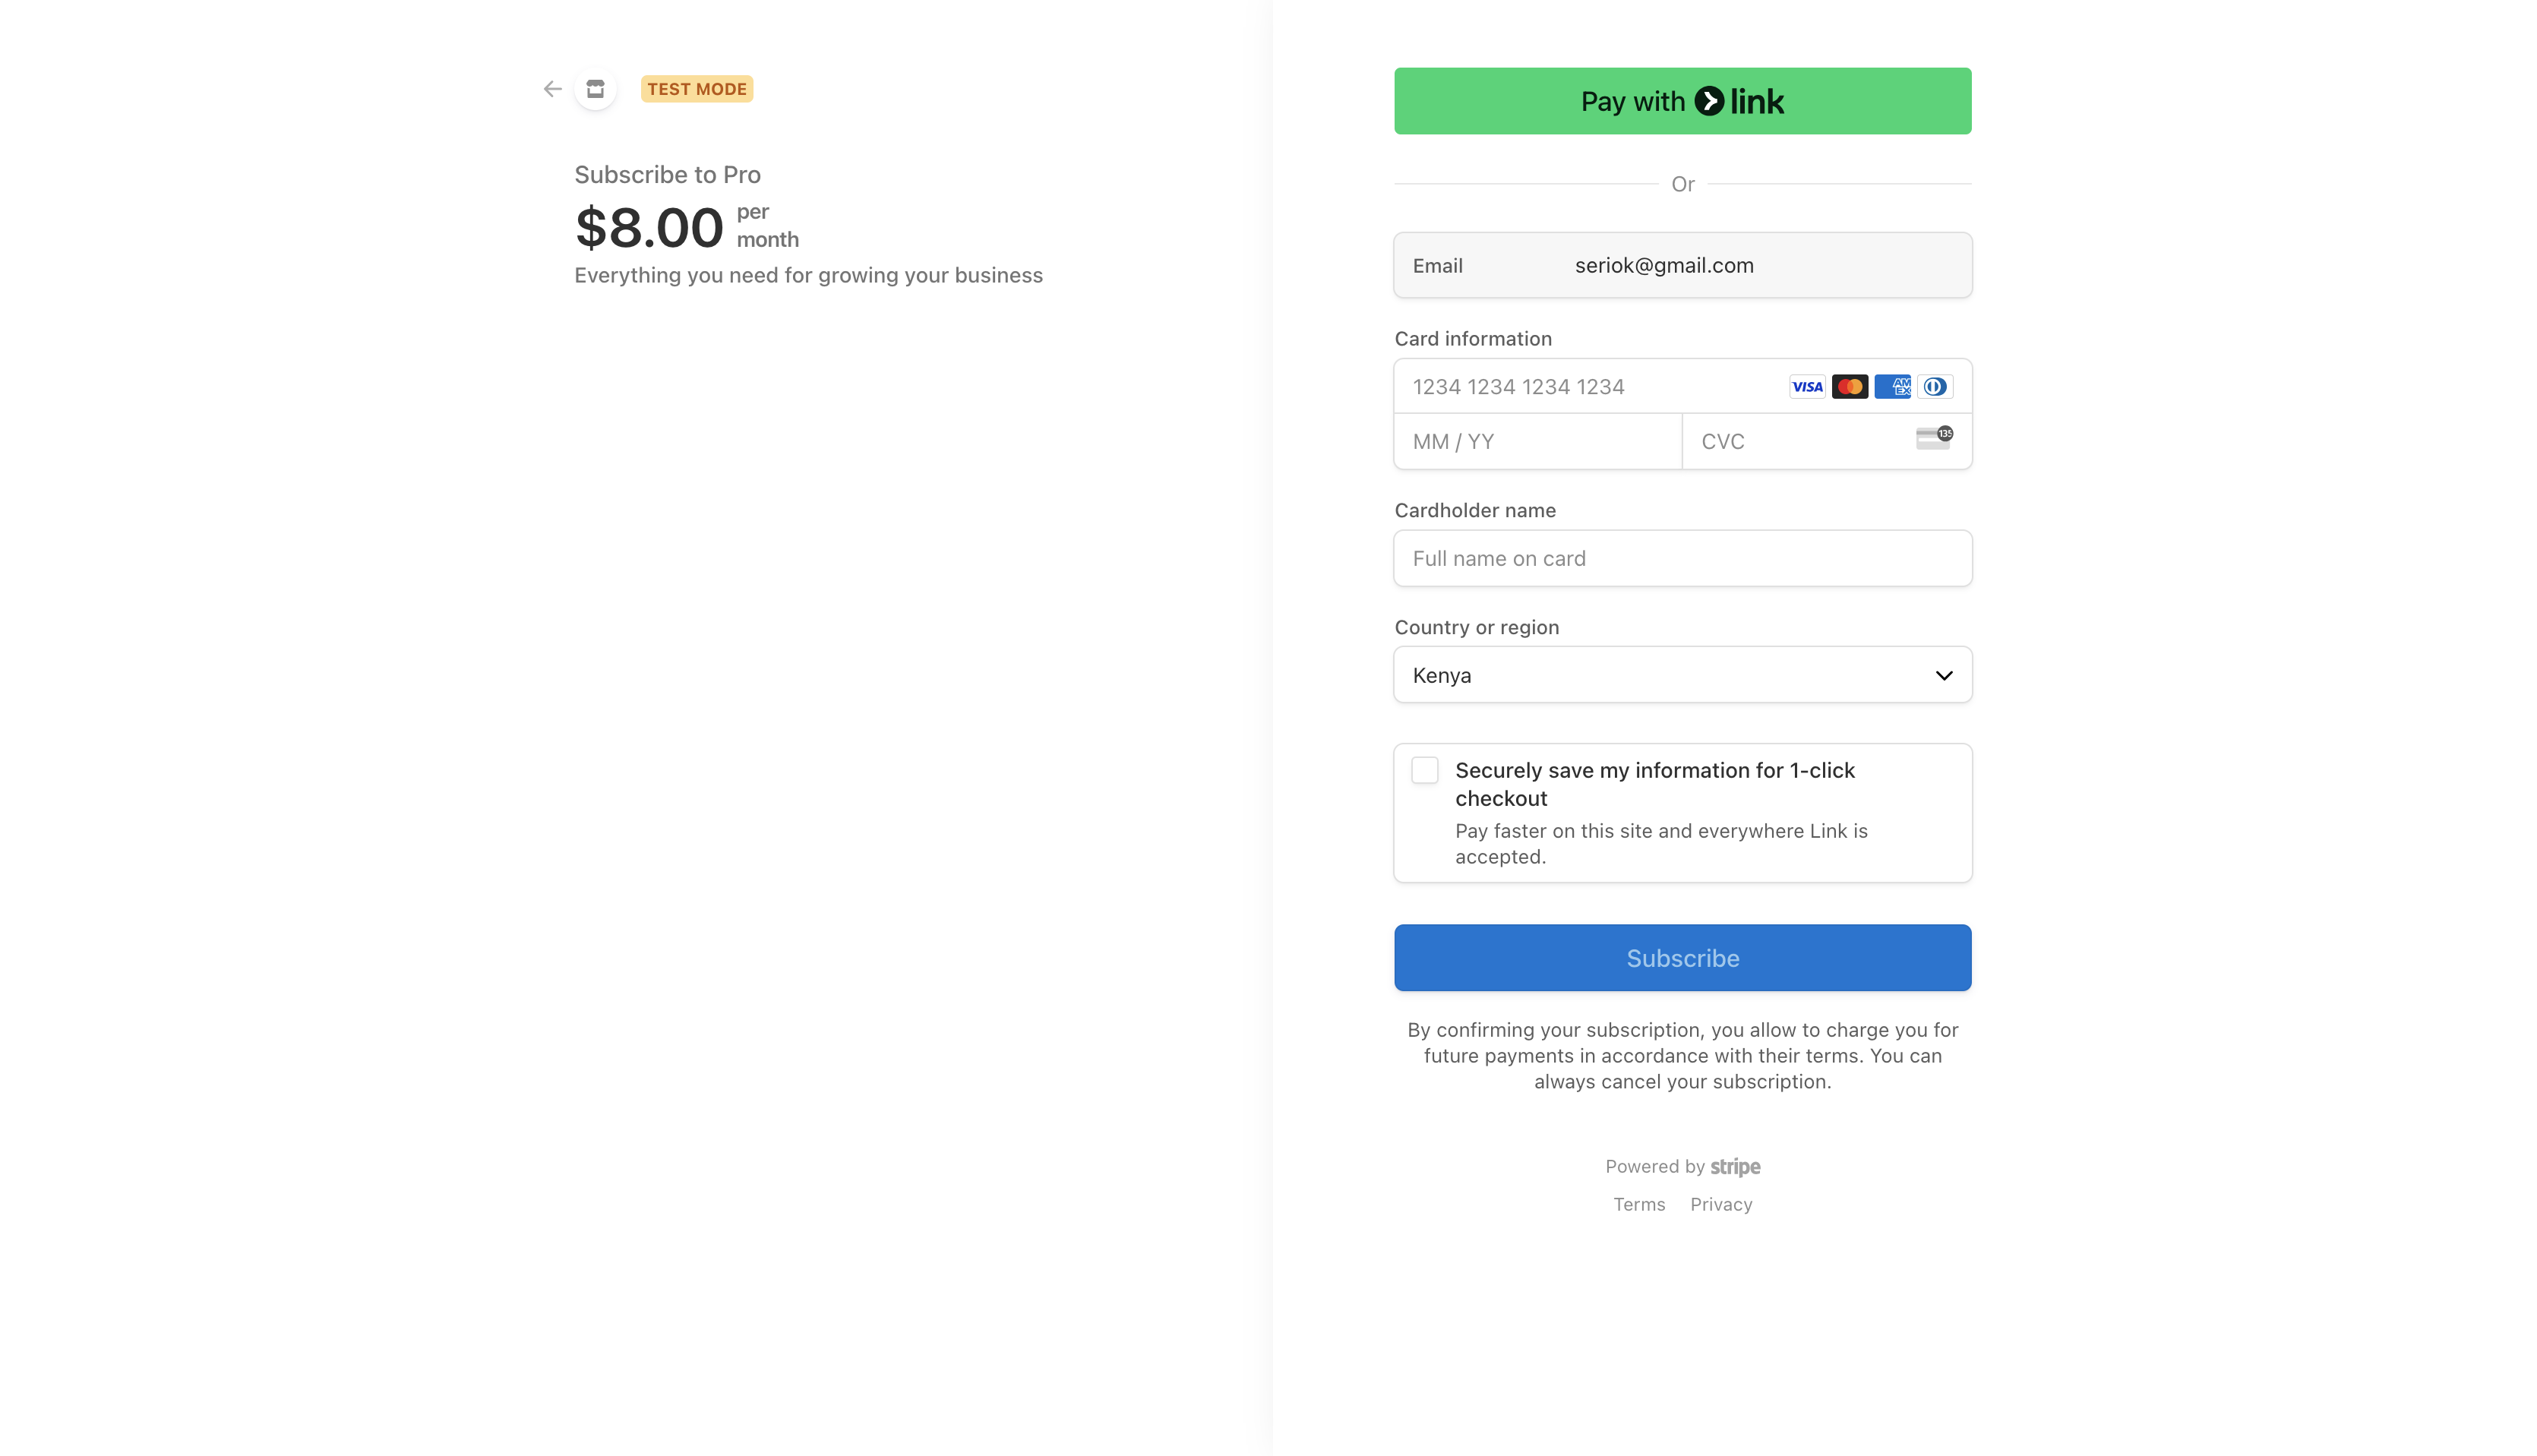Open the Terms link

1639,1205
